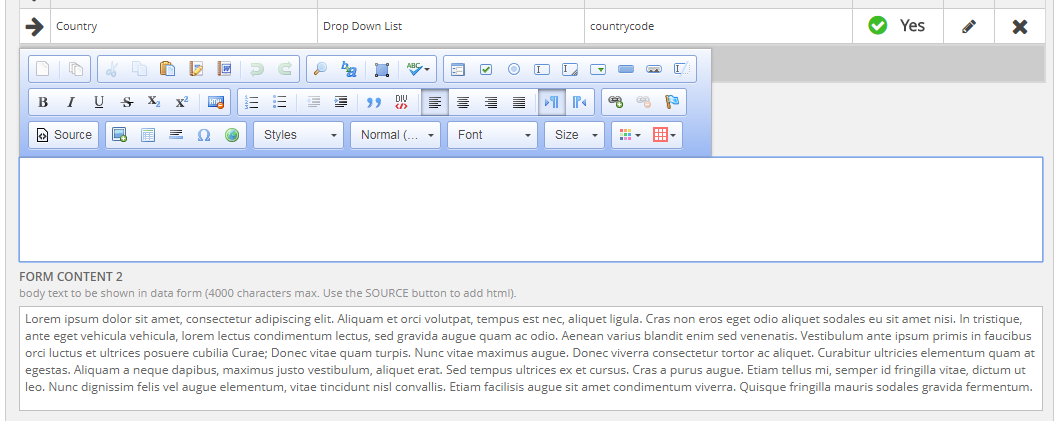1055x421 pixels.
Task: Open the Normal paragraph format dropdown
Action: (396, 135)
